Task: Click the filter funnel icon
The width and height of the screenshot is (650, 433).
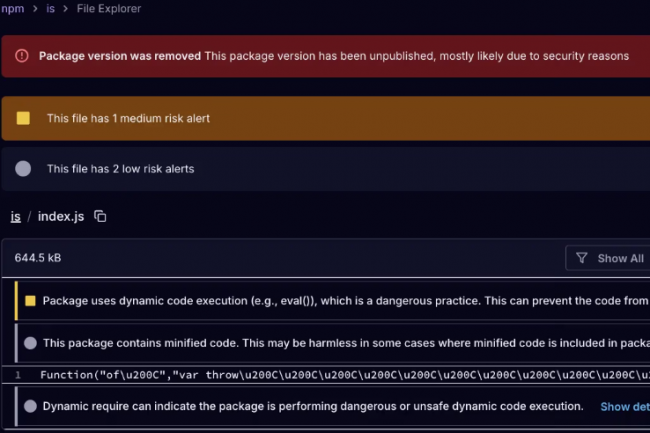Action: (x=583, y=258)
